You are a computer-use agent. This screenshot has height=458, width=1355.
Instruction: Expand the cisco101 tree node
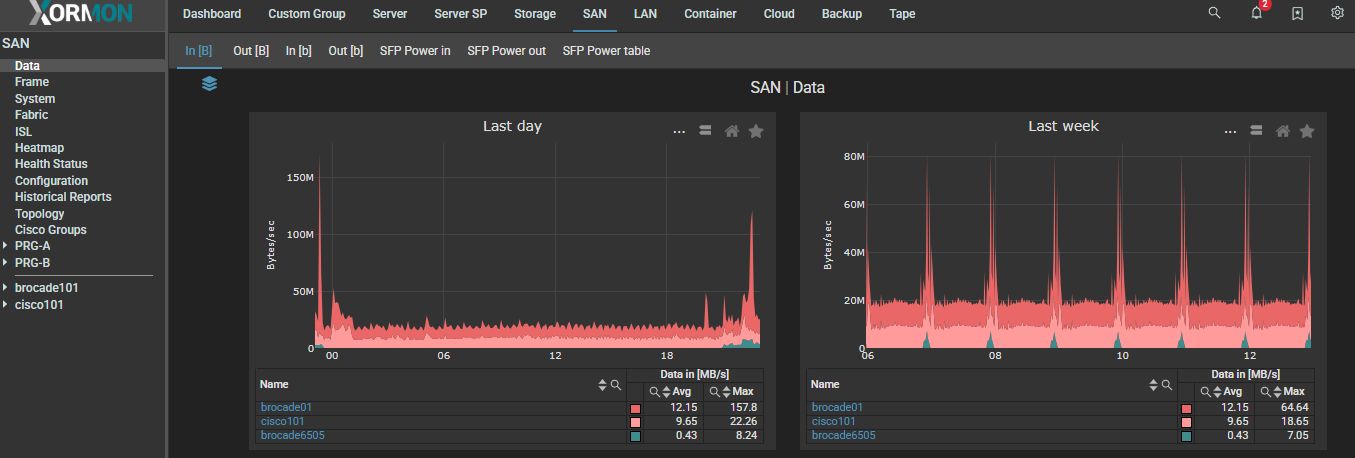(x=6, y=305)
